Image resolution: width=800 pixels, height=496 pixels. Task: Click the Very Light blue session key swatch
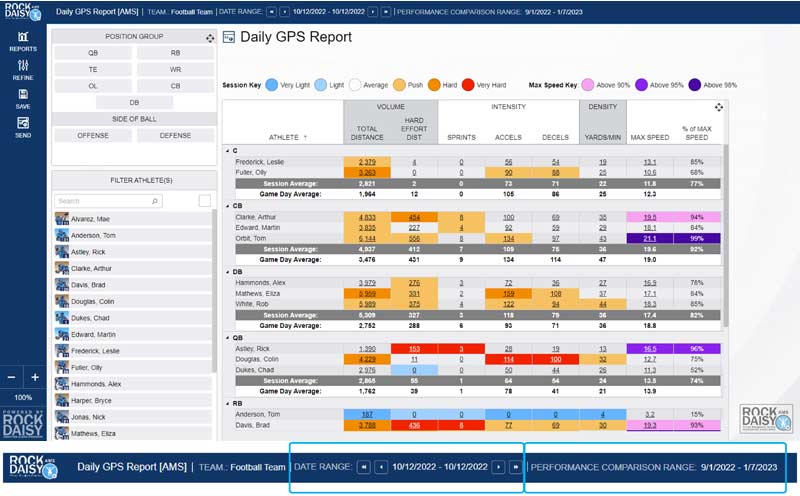(271, 85)
